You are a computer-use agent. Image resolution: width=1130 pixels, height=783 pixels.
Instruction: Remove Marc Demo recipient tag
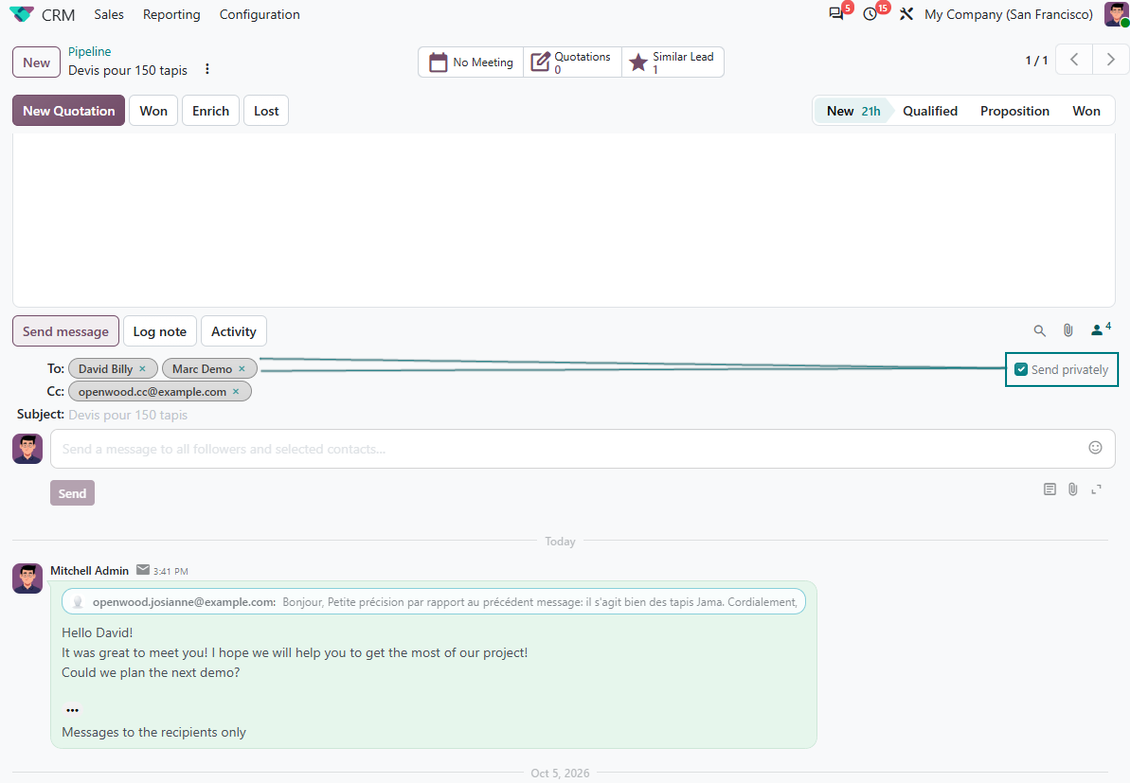(x=242, y=368)
